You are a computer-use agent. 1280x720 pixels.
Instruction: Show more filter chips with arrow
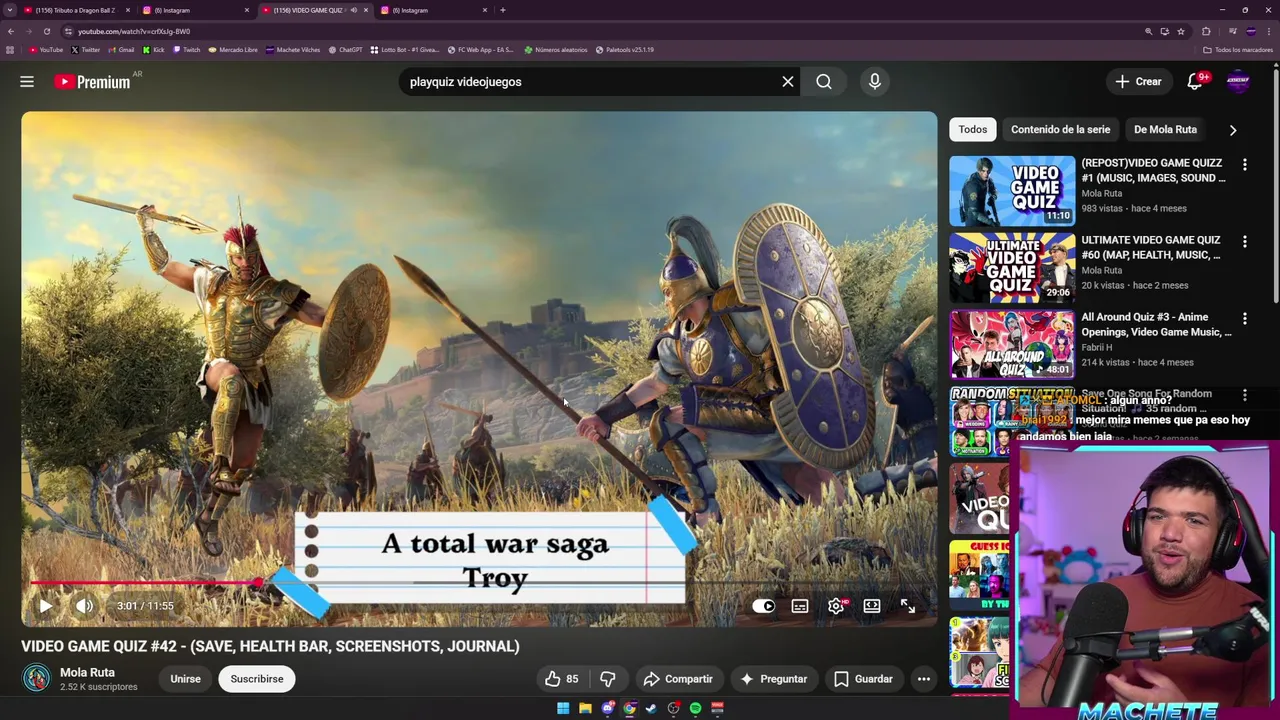click(x=1233, y=130)
